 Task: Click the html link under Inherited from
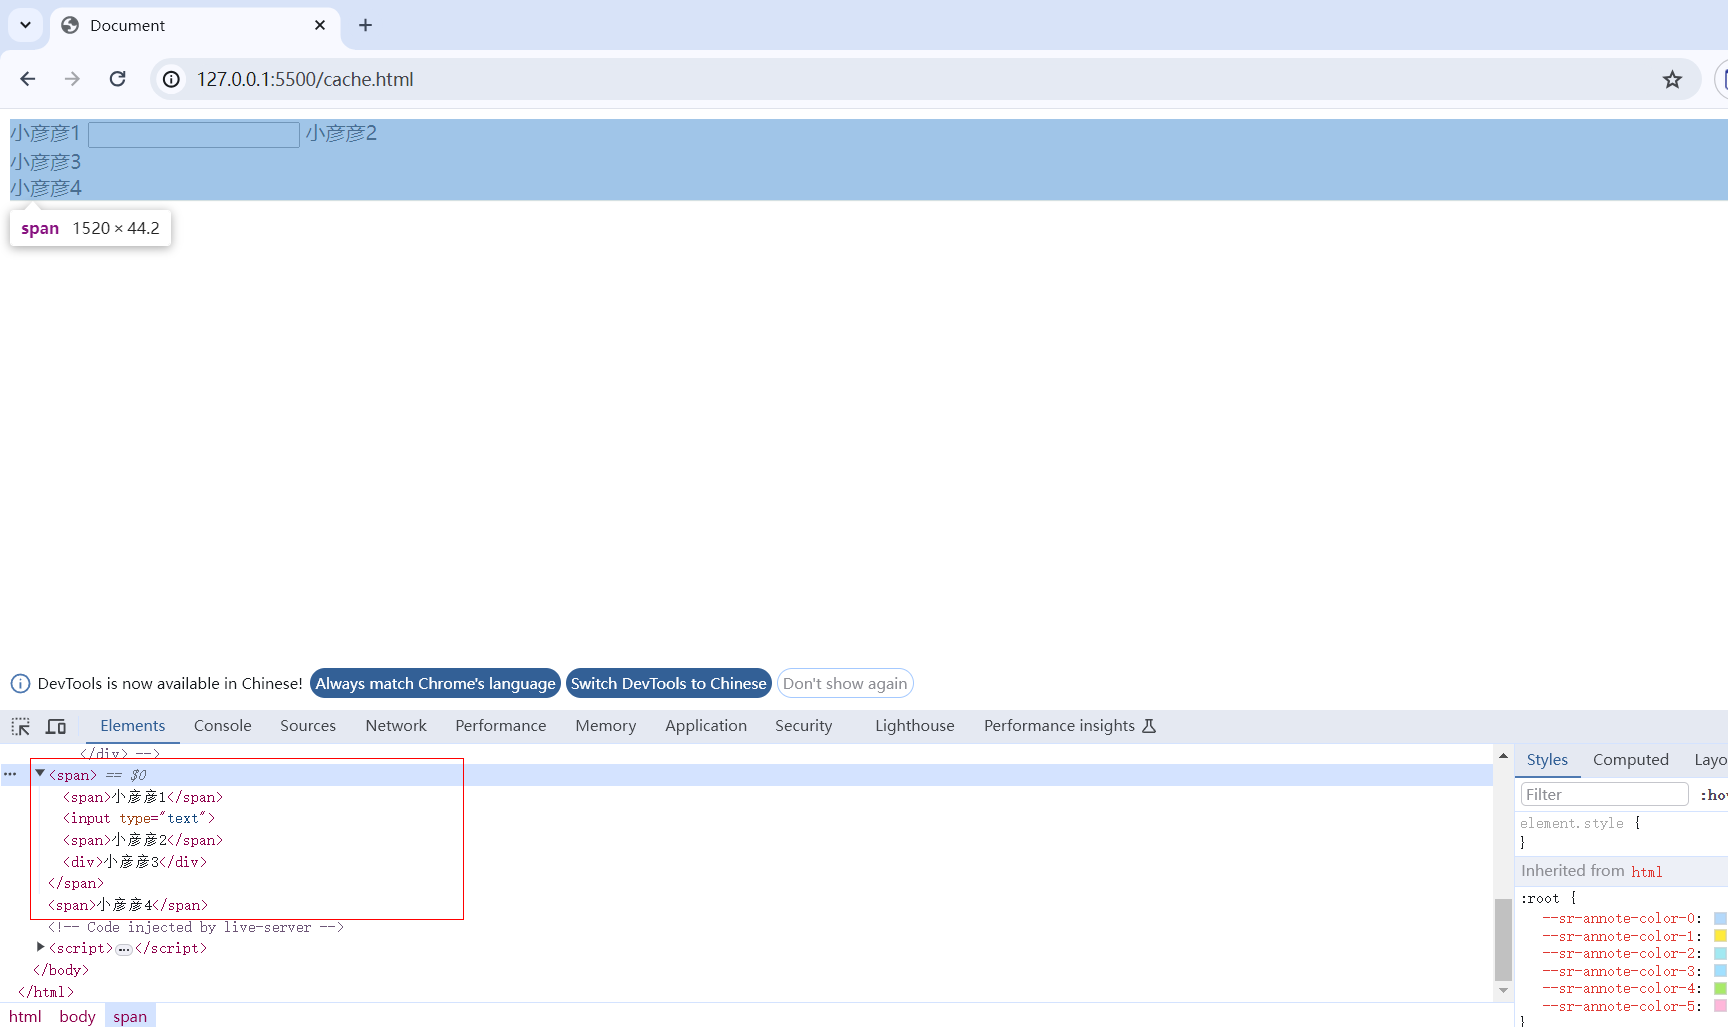1646,872
